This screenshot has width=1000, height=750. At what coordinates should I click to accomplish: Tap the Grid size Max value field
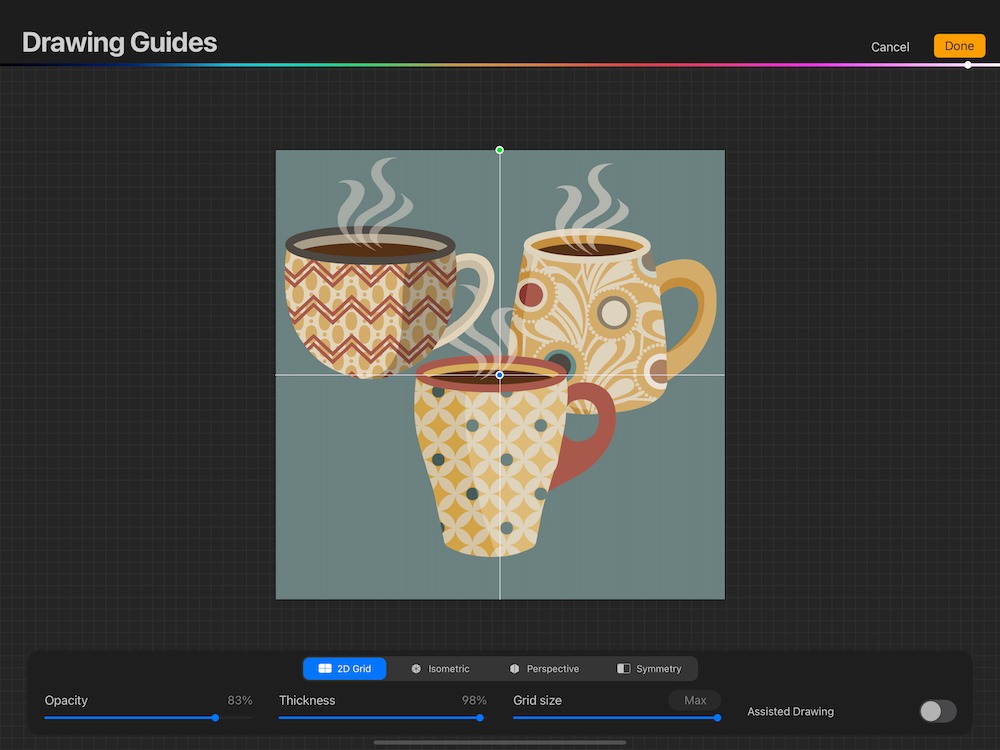[695, 700]
